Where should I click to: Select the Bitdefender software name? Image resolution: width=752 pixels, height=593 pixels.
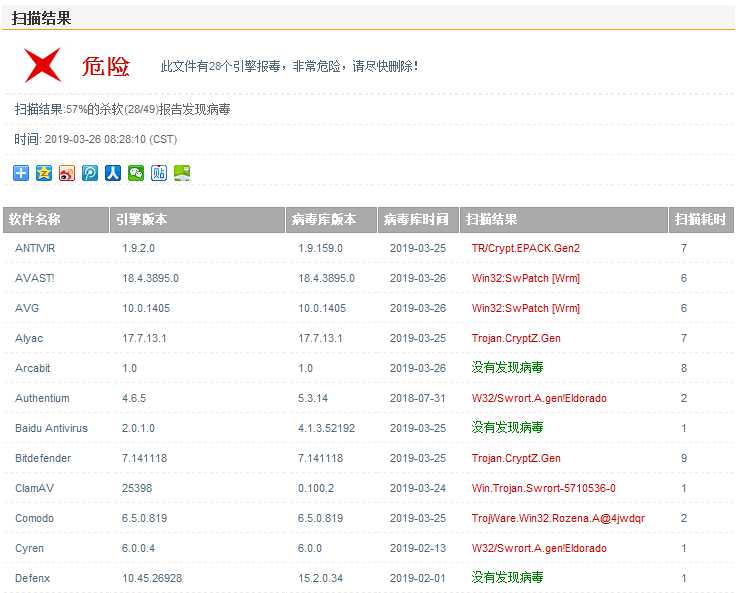[x=43, y=458]
